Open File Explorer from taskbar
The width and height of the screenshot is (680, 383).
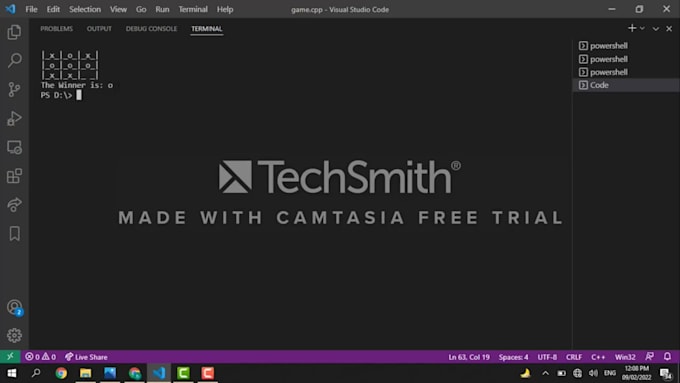(85, 373)
